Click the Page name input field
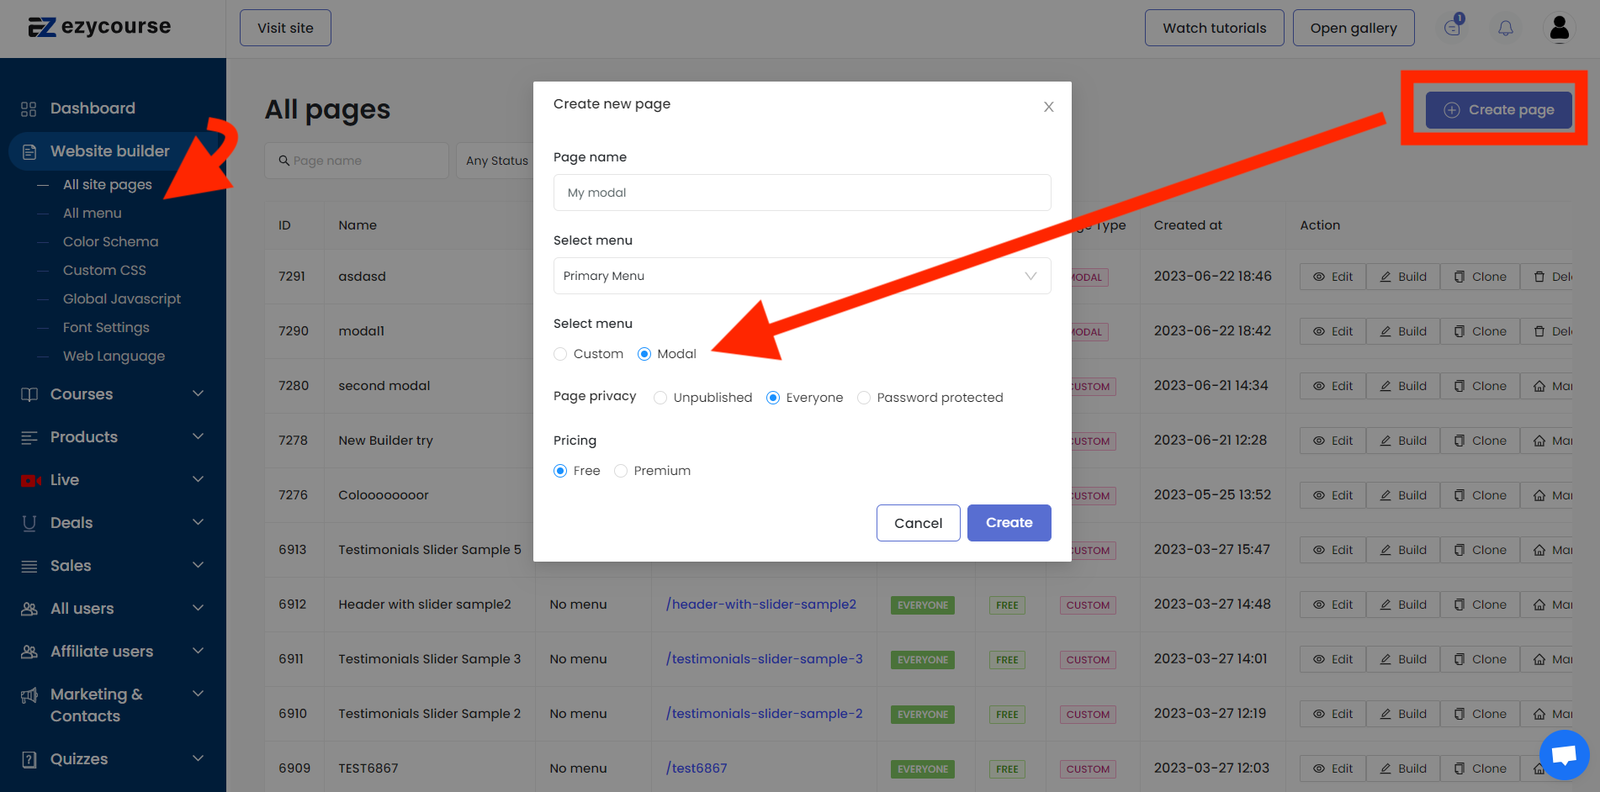This screenshot has height=792, width=1600. point(801,193)
